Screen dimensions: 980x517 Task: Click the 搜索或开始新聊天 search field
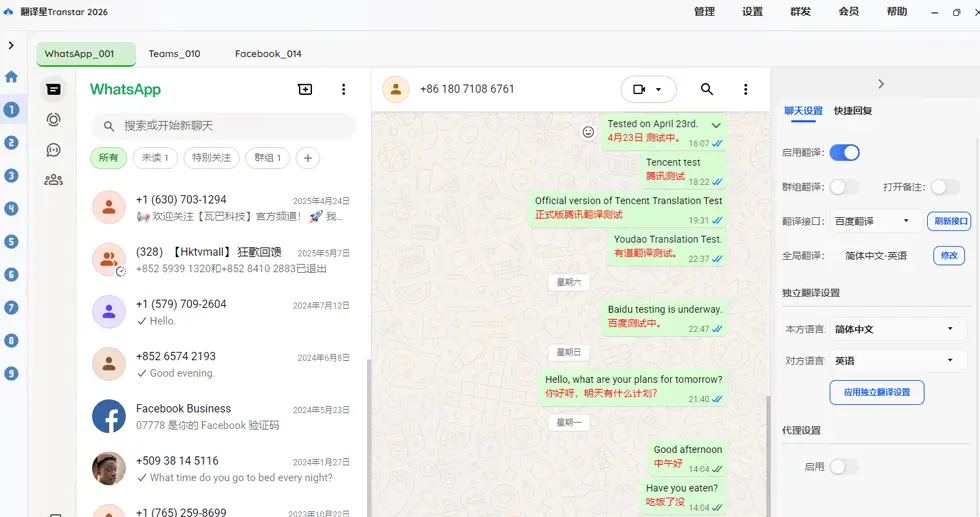point(224,126)
